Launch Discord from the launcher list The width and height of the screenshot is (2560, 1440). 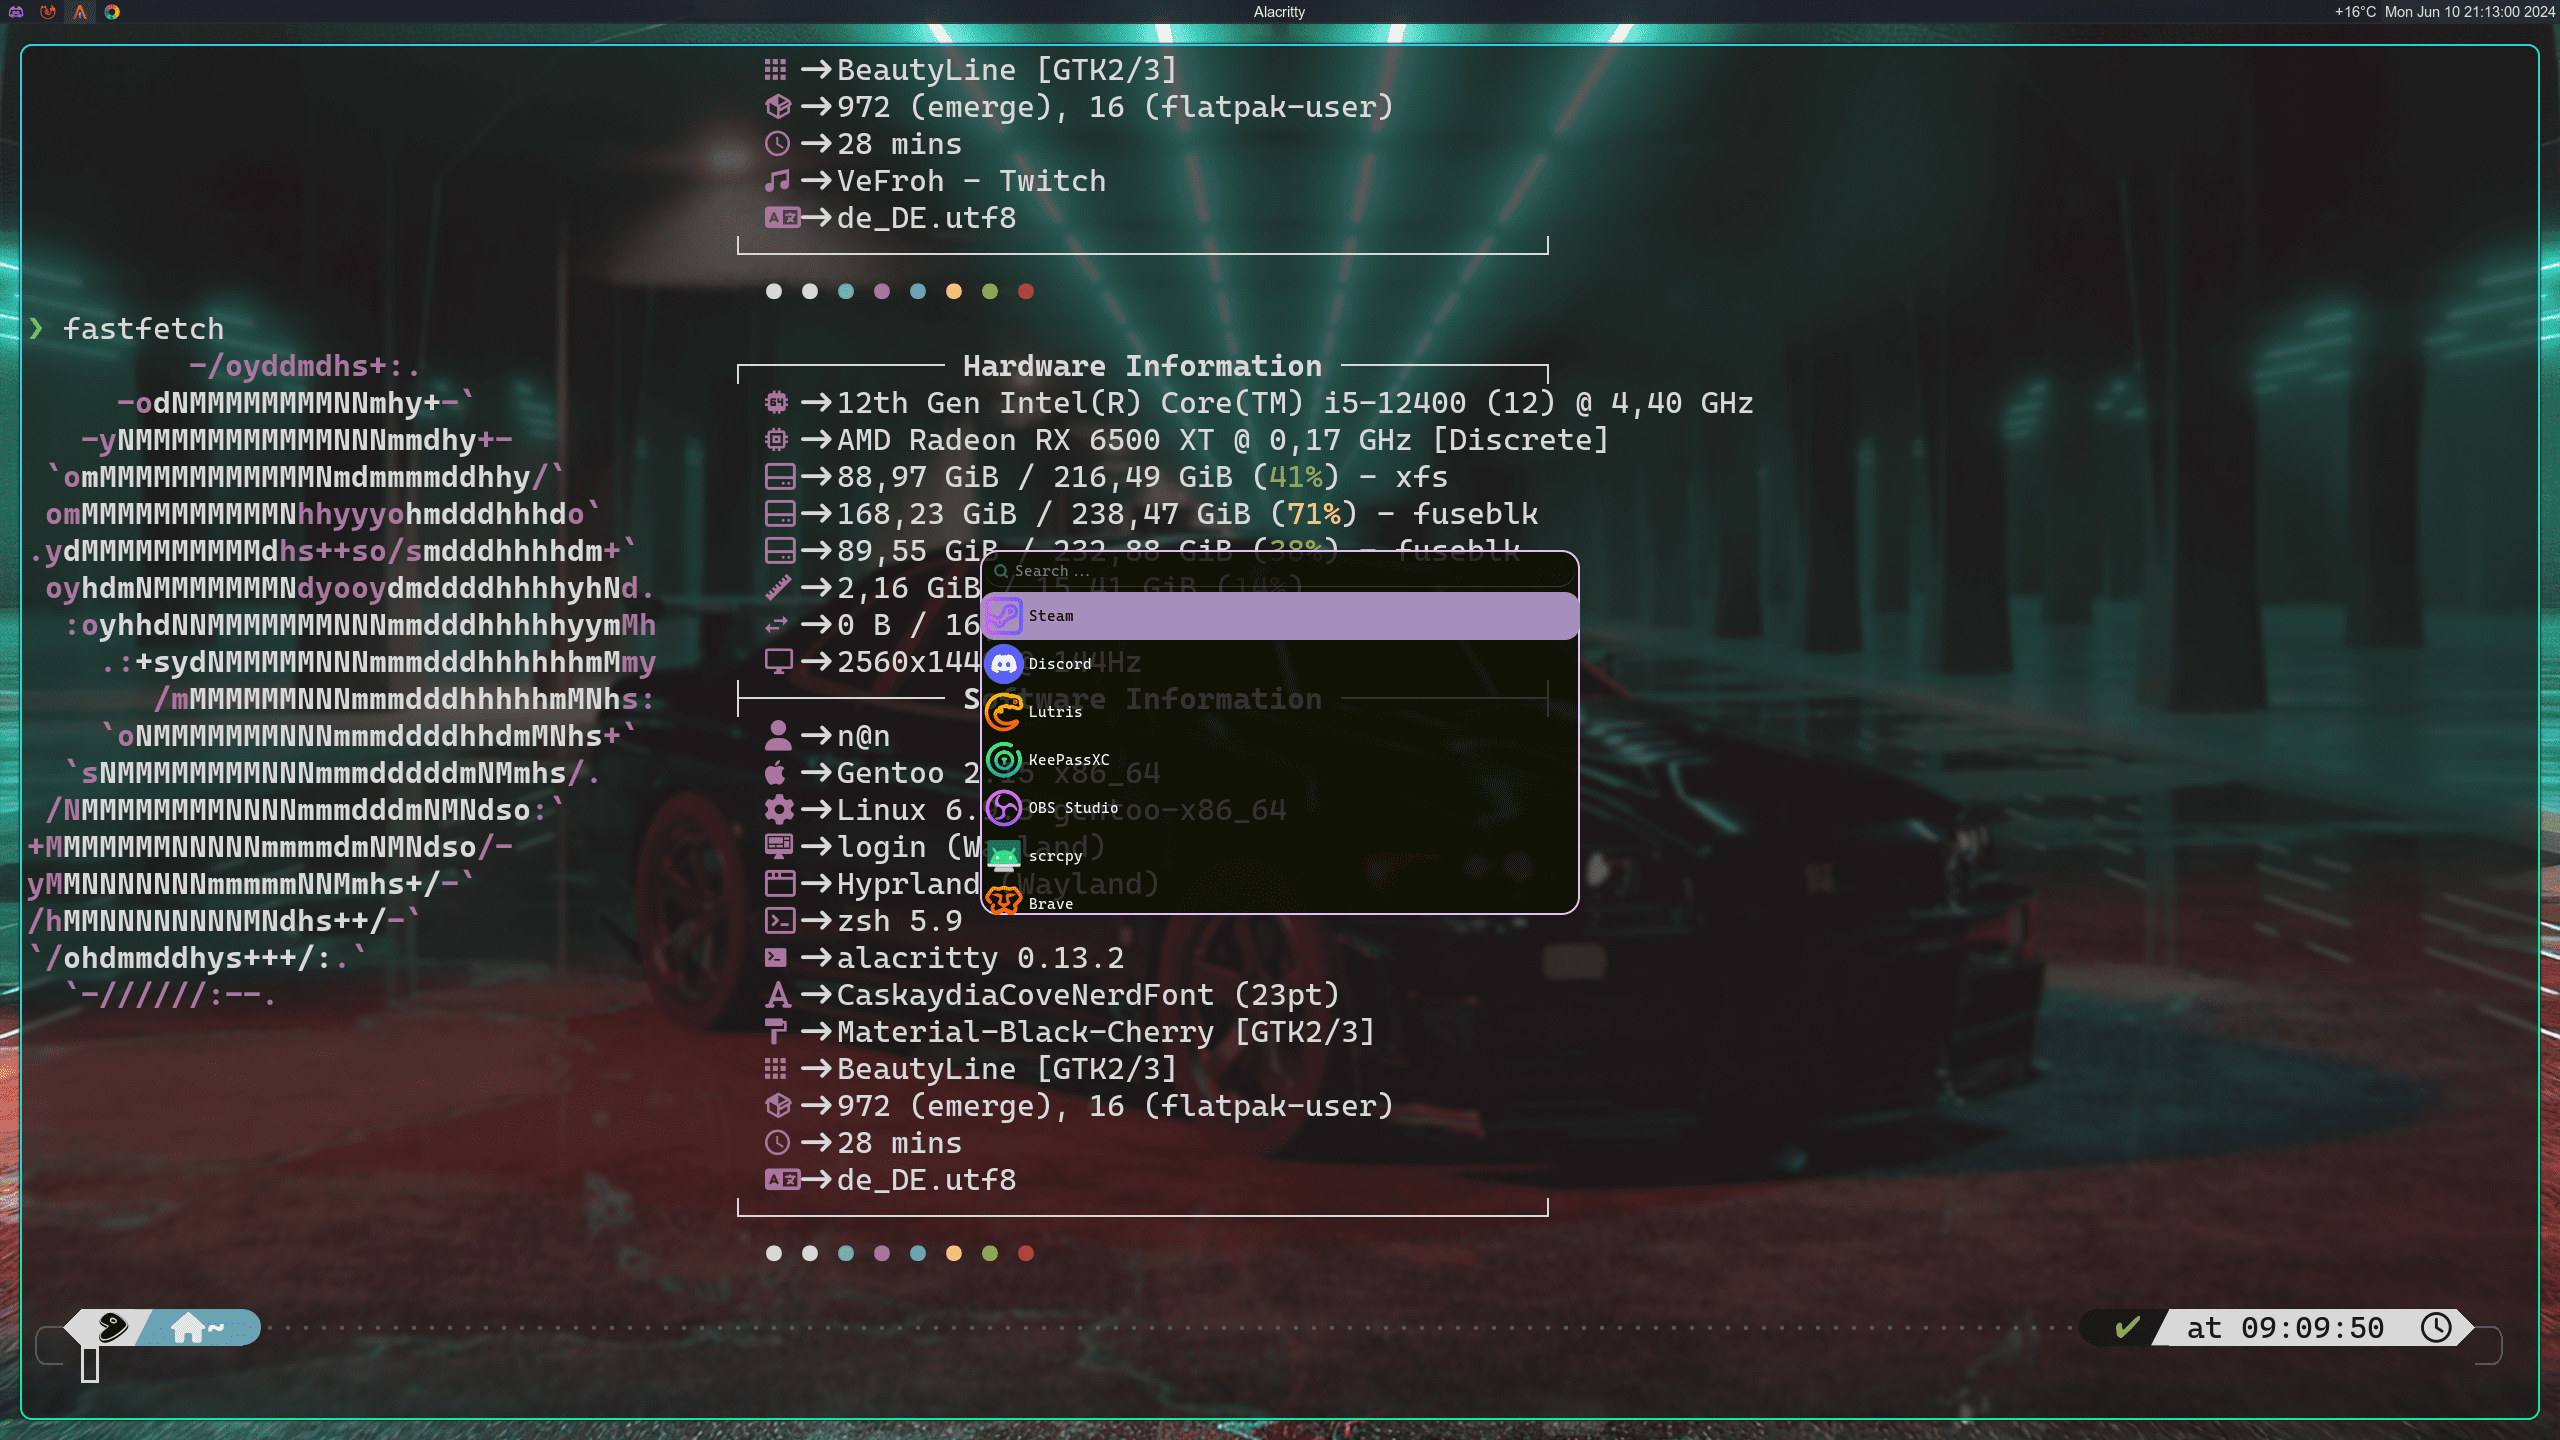pos(1279,664)
